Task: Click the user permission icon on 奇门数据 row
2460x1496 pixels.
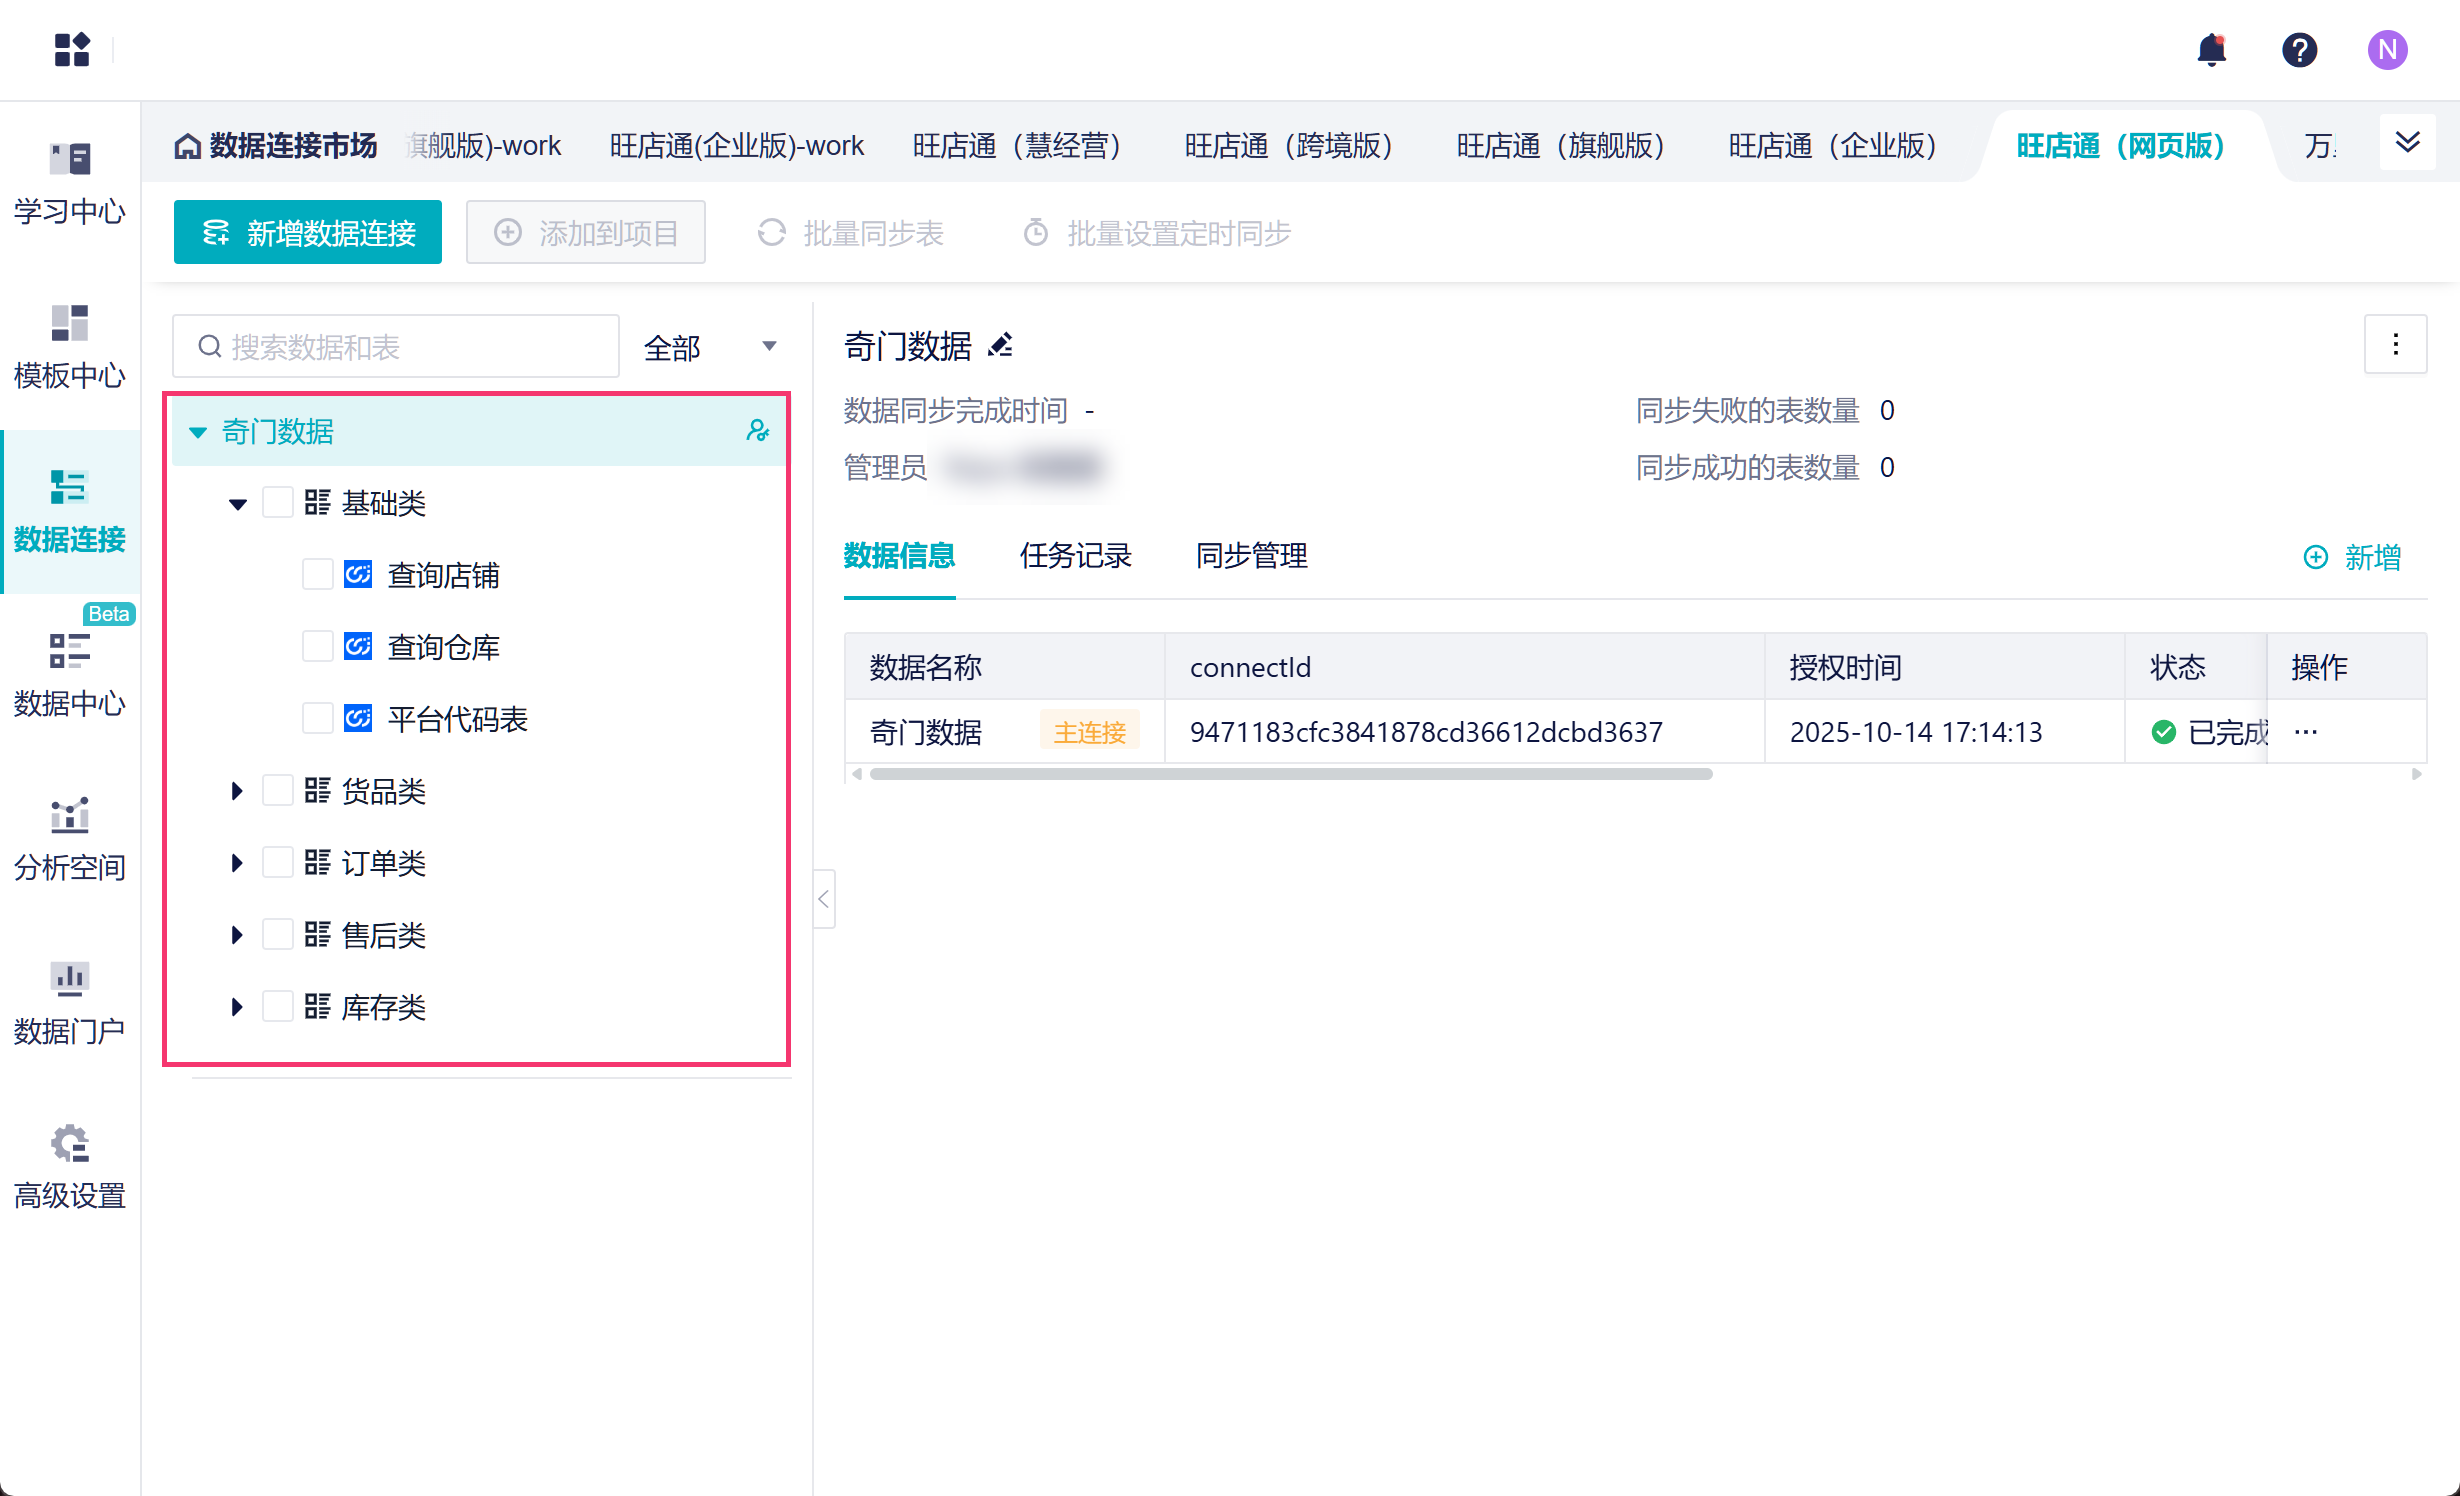Action: pyautogui.click(x=757, y=431)
